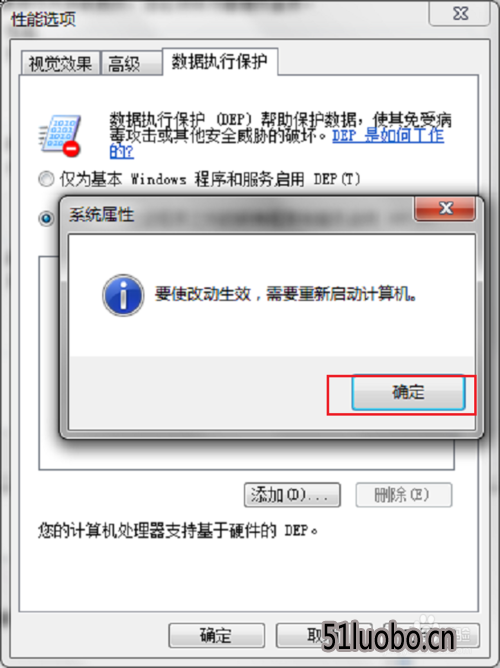This screenshot has width=500, height=668.
Task: Select 仅为基本 Windows 程序和服务启用 DEP option
Action: pos(46,179)
